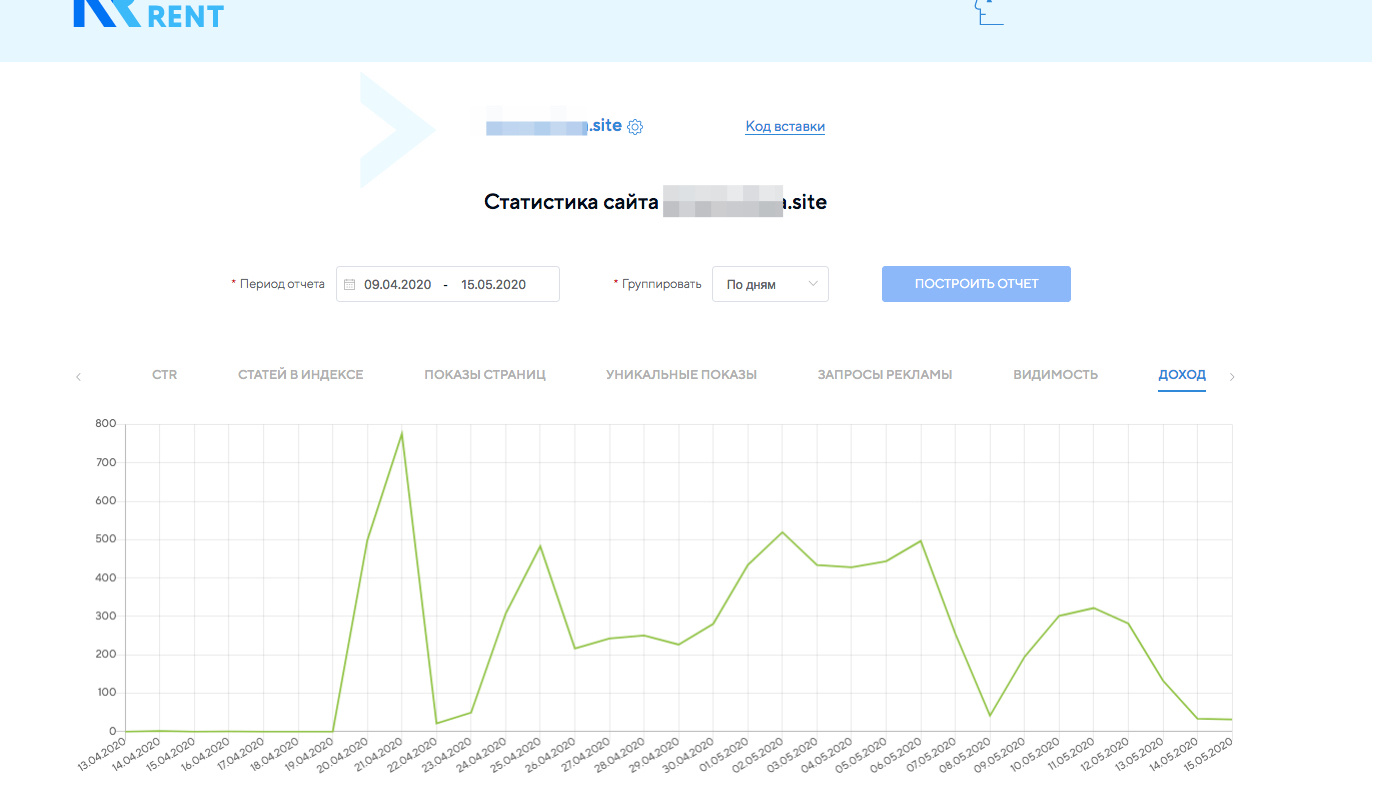The height and width of the screenshot is (807, 1385).
Task: Open site settings via the gear icon
Action: [635, 127]
